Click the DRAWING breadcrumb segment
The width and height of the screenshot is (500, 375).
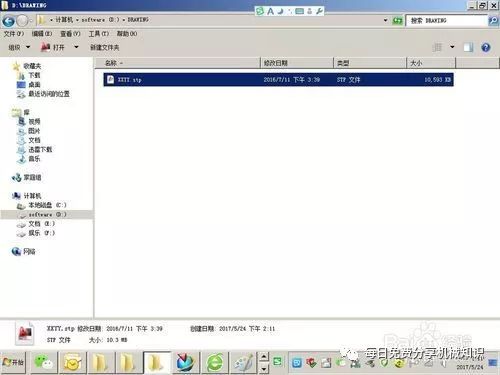138,20
